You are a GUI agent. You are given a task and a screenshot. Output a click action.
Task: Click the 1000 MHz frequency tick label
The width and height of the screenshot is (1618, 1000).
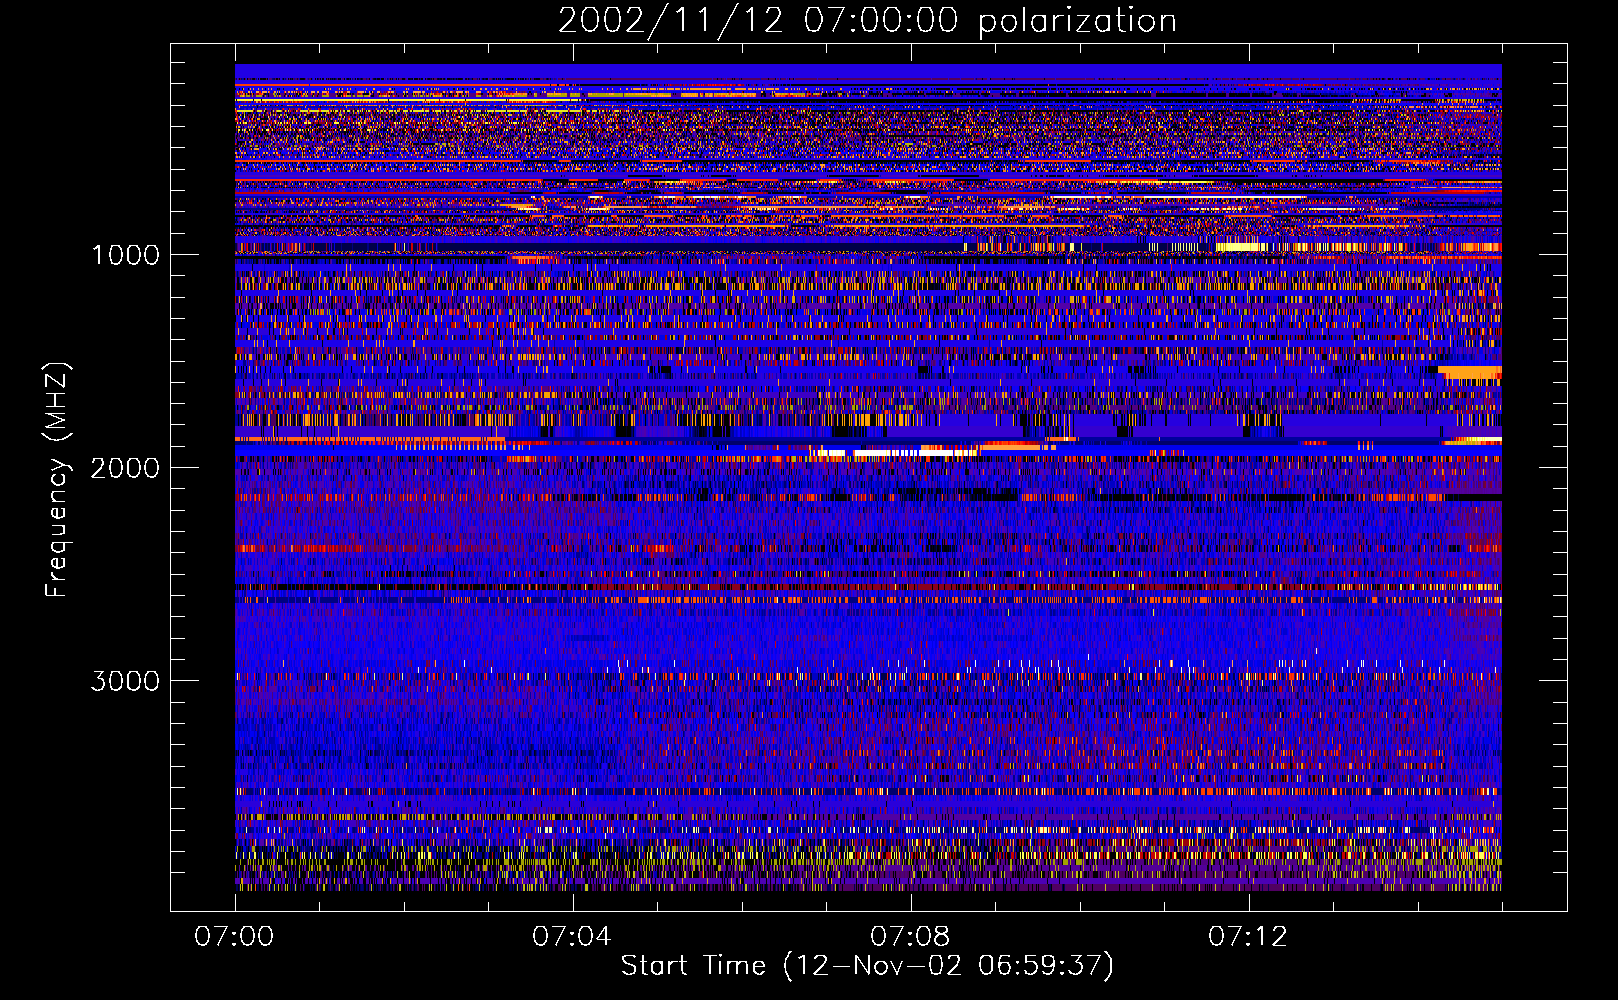tap(126, 255)
